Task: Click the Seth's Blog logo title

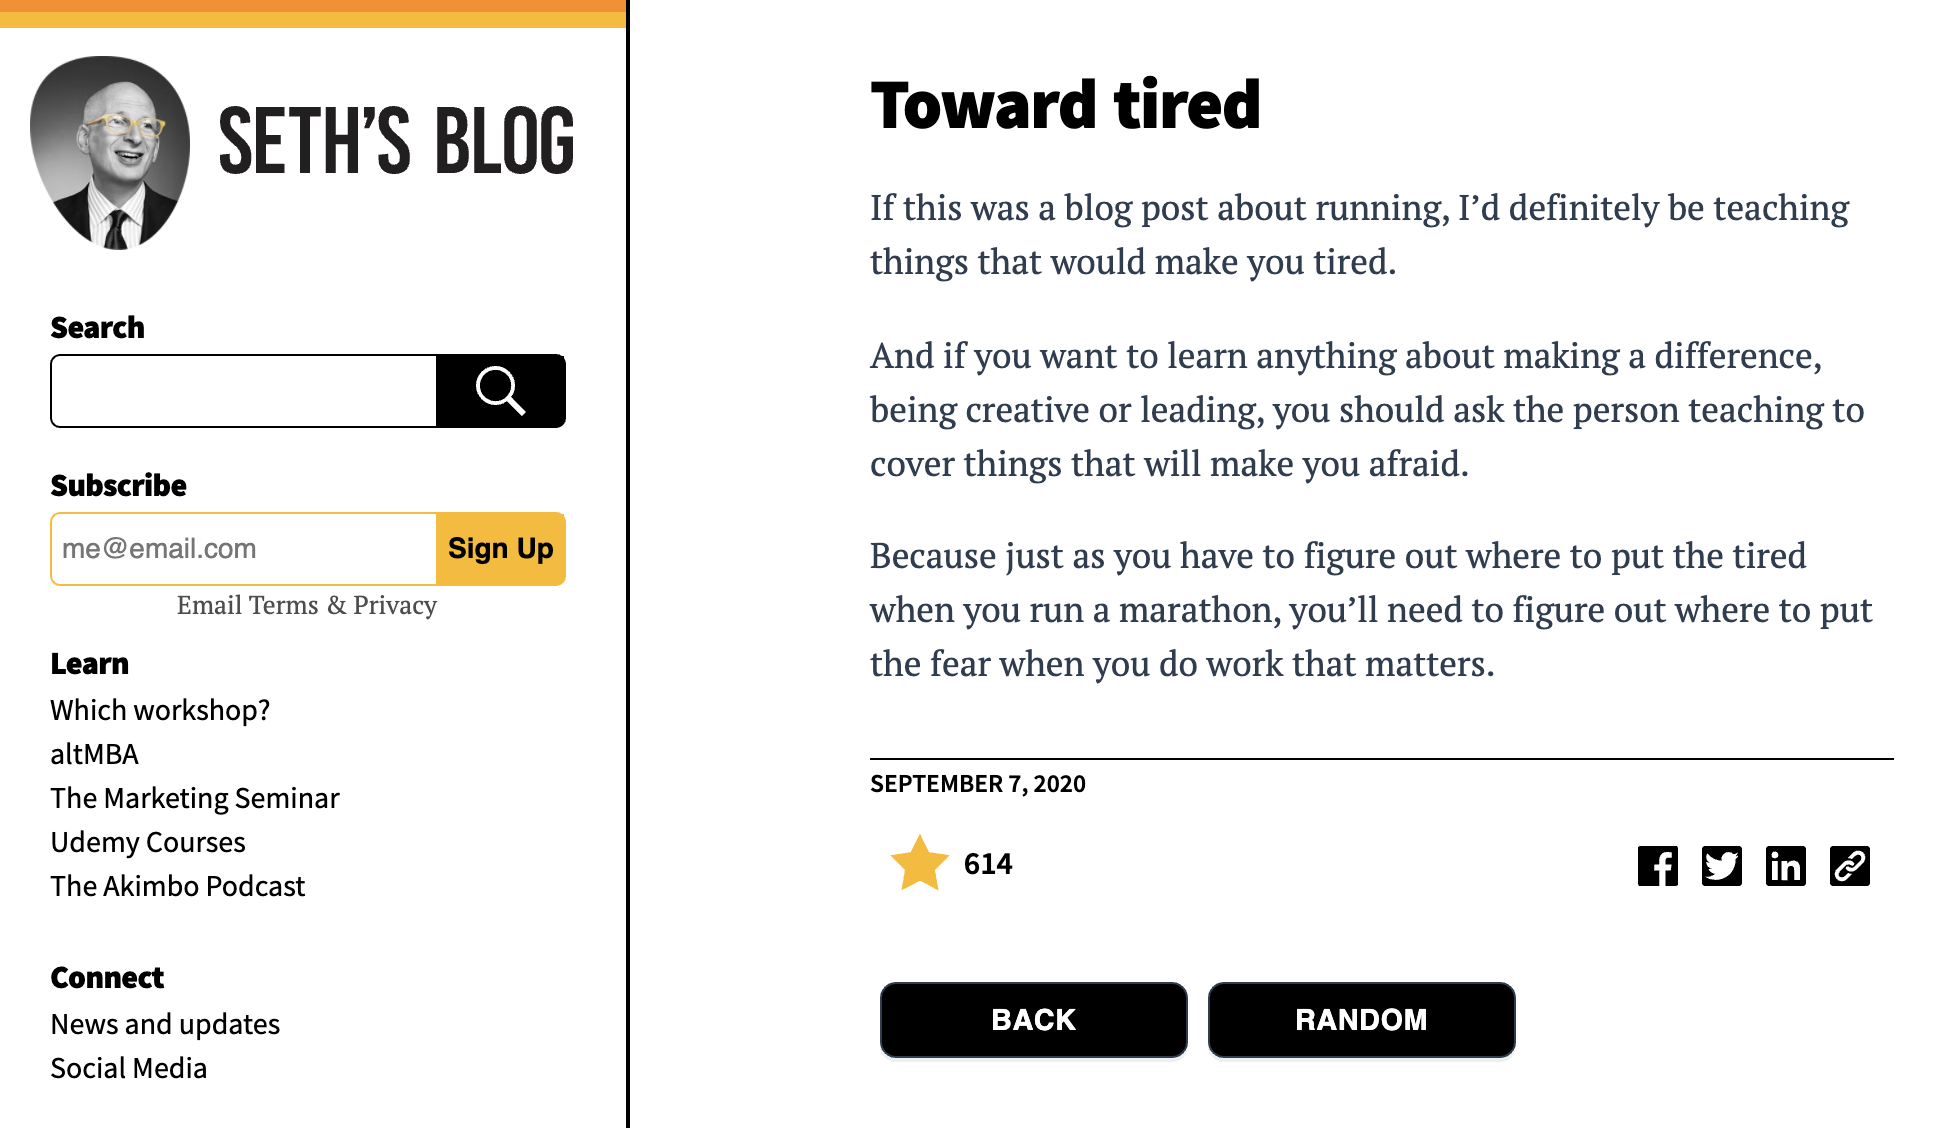Action: 396,142
